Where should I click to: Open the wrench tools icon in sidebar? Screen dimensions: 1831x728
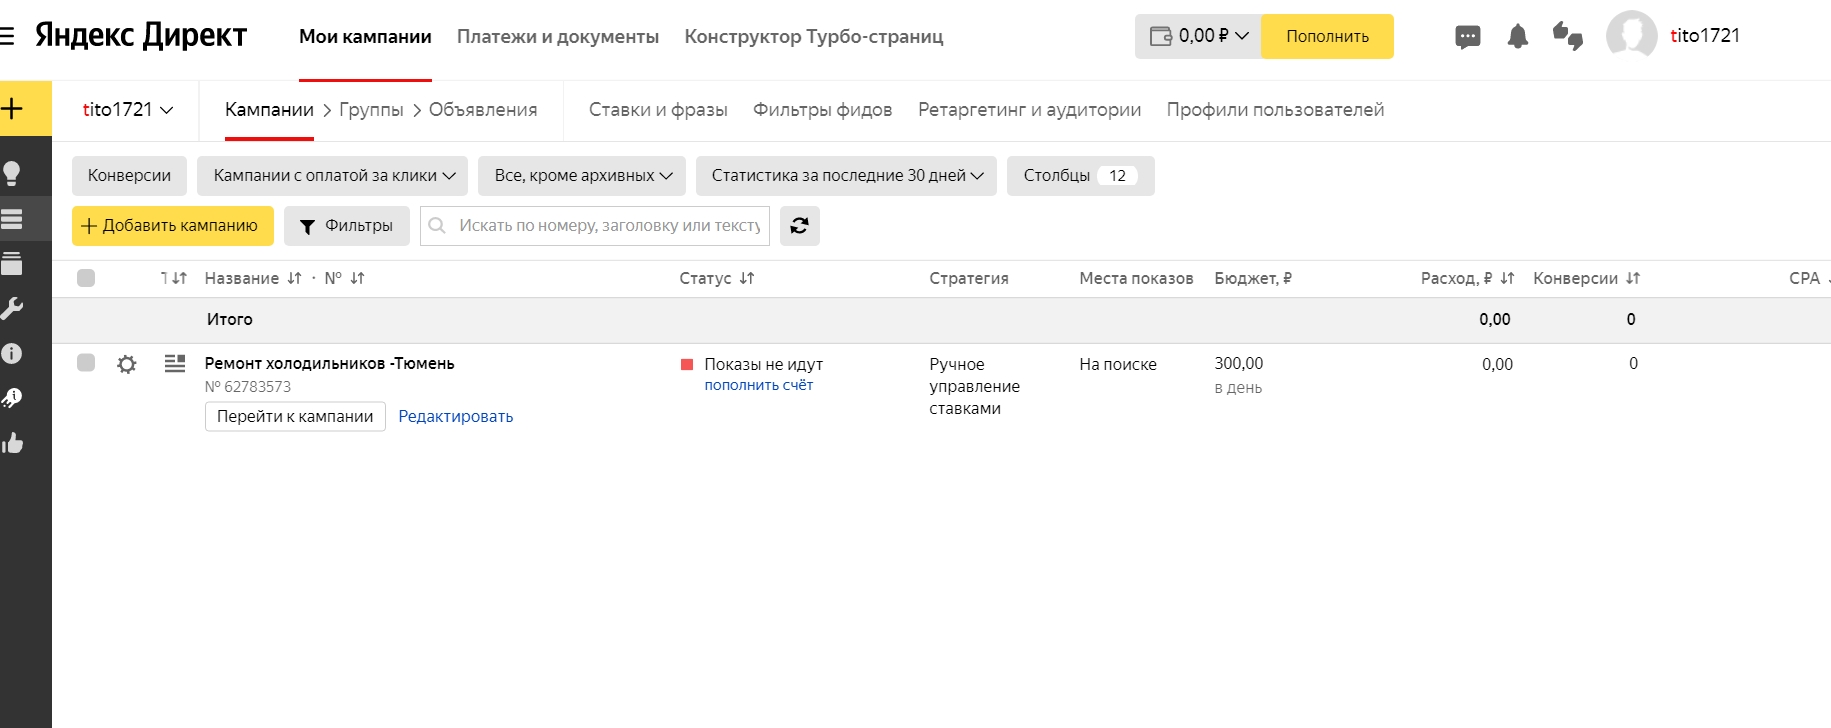12,308
